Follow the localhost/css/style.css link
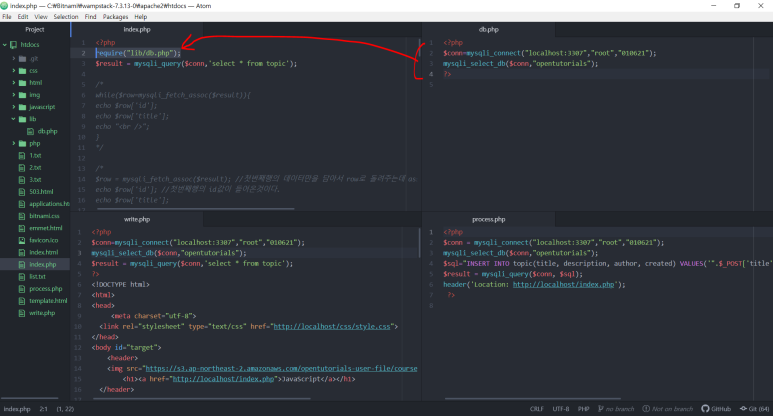This screenshot has height=416, width=773. [x=332, y=327]
